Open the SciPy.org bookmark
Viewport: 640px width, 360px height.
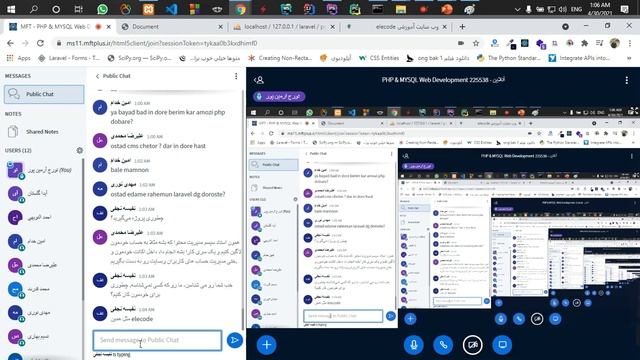click(140, 58)
